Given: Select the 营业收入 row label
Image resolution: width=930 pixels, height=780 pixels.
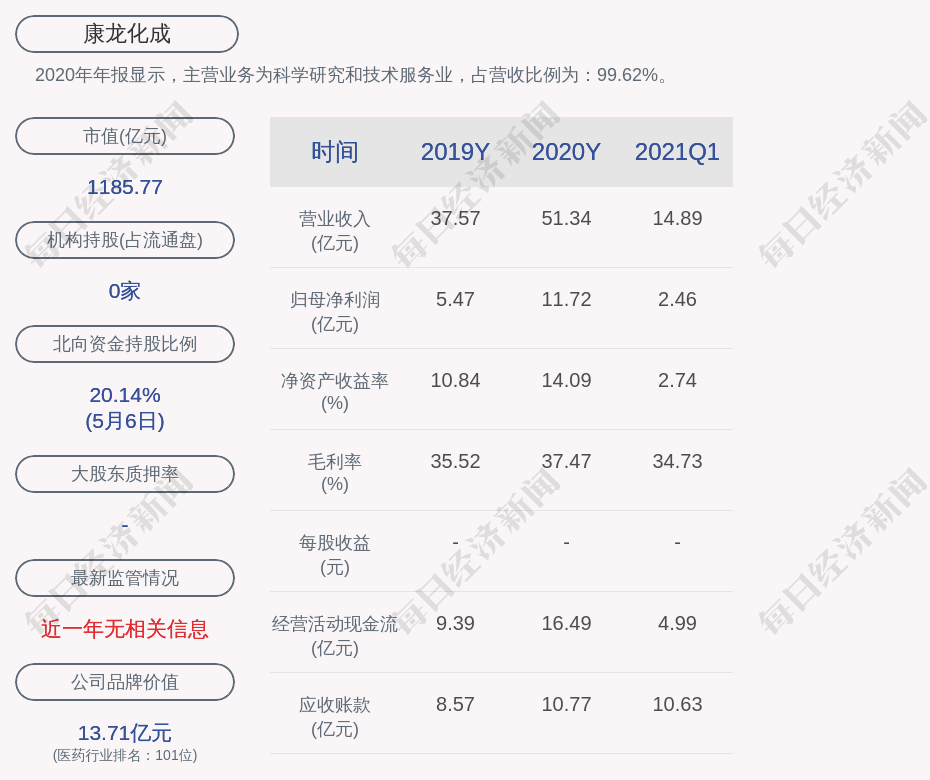Looking at the screenshot, I should tap(335, 219).
